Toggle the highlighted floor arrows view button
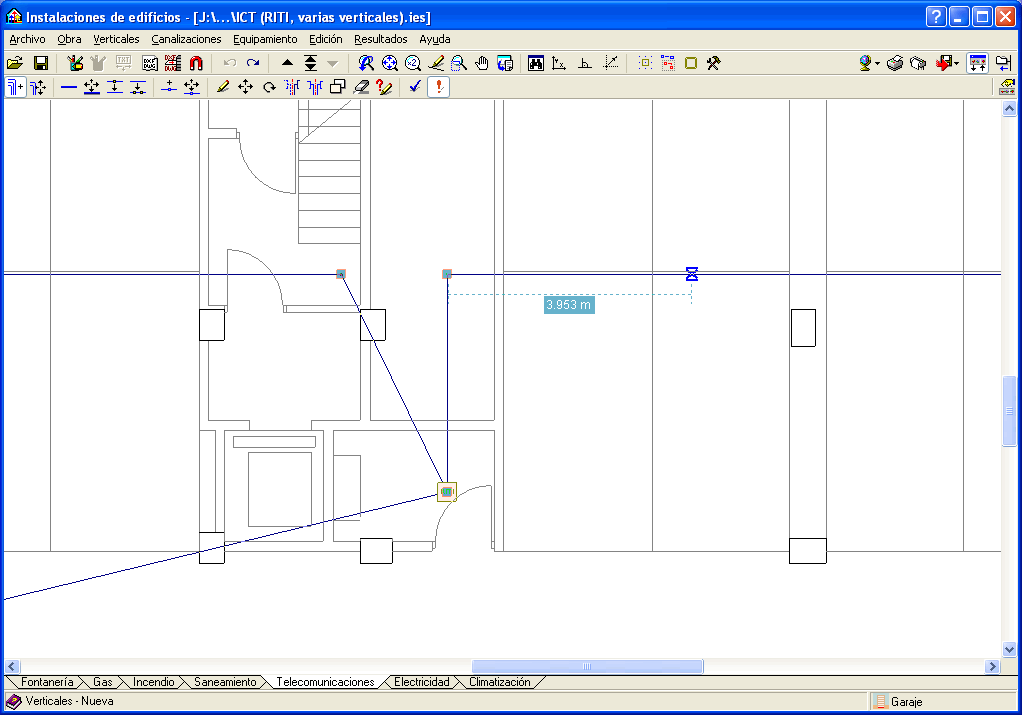Image resolution: width=1022 pixels, height=715 pixels. (977, 63)
